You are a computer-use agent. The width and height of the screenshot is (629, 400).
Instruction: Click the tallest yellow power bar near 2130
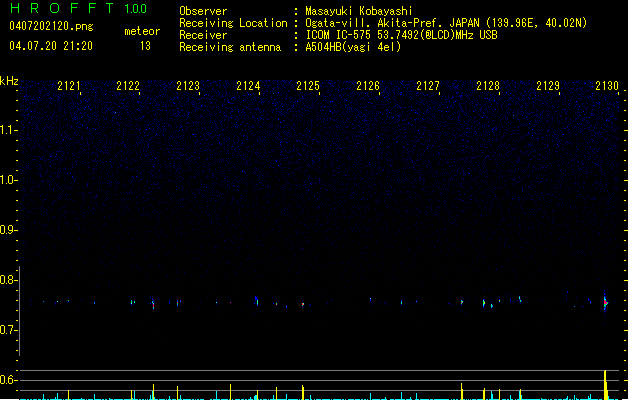[605, 385]
